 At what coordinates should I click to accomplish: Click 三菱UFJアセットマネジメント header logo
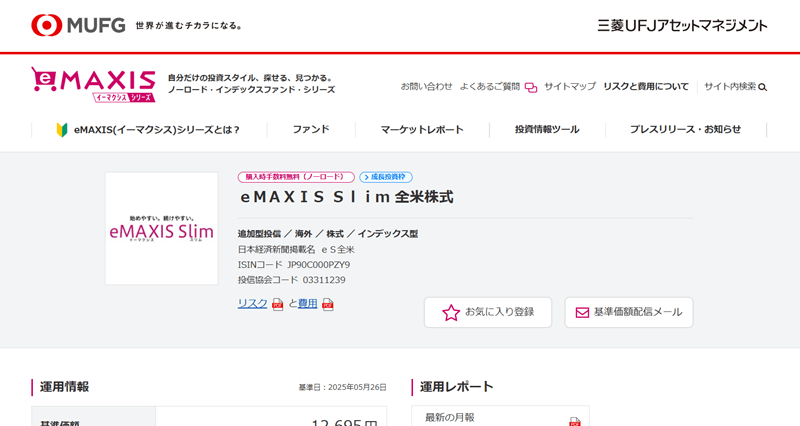click(x=683, y=26)
